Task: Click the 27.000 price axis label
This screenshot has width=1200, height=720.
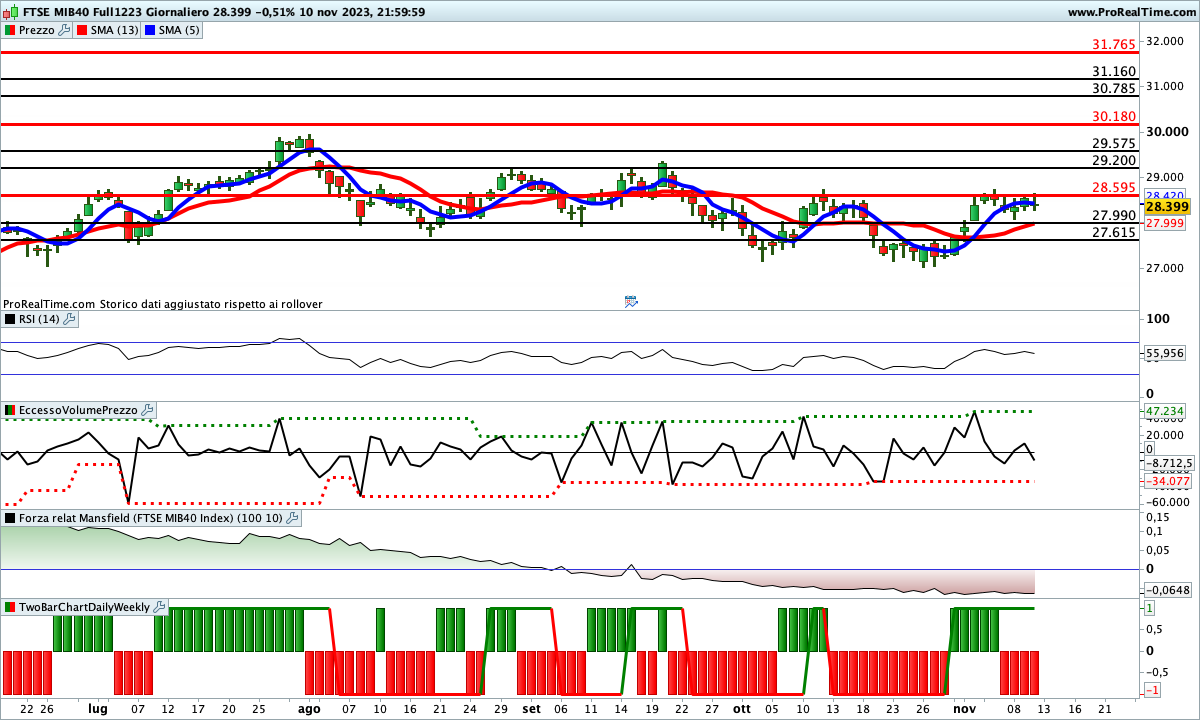Action: (1166, 268)
